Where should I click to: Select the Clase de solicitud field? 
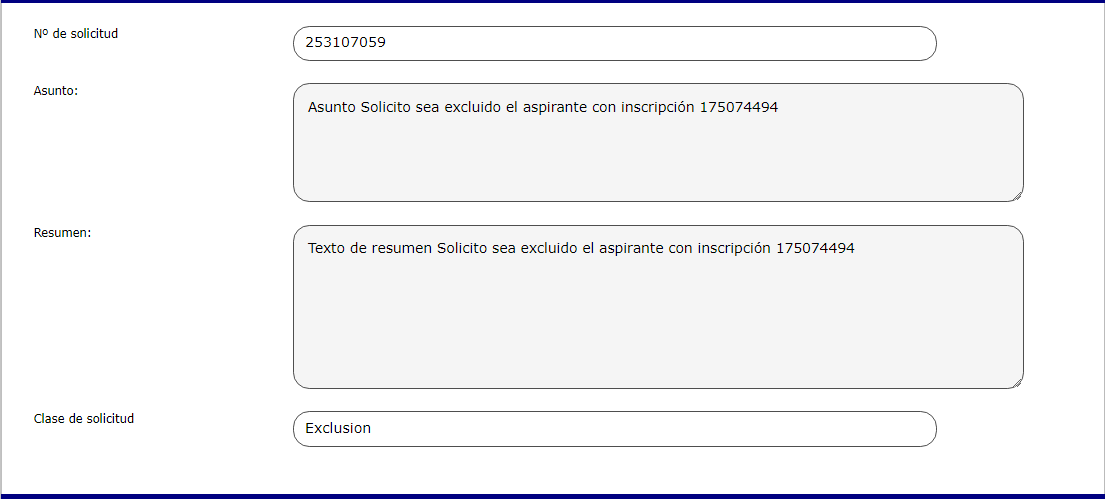(x=614, y=428)
